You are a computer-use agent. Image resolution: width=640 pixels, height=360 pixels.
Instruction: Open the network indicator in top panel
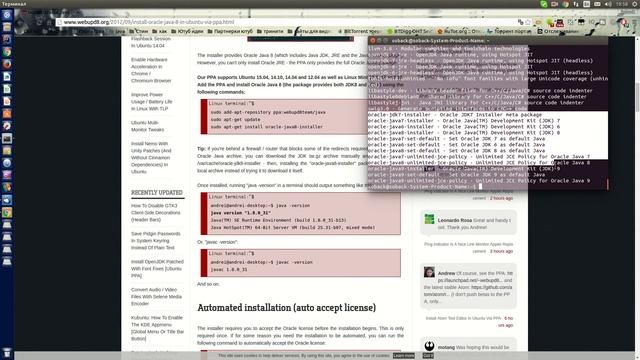tap(576, 4)
